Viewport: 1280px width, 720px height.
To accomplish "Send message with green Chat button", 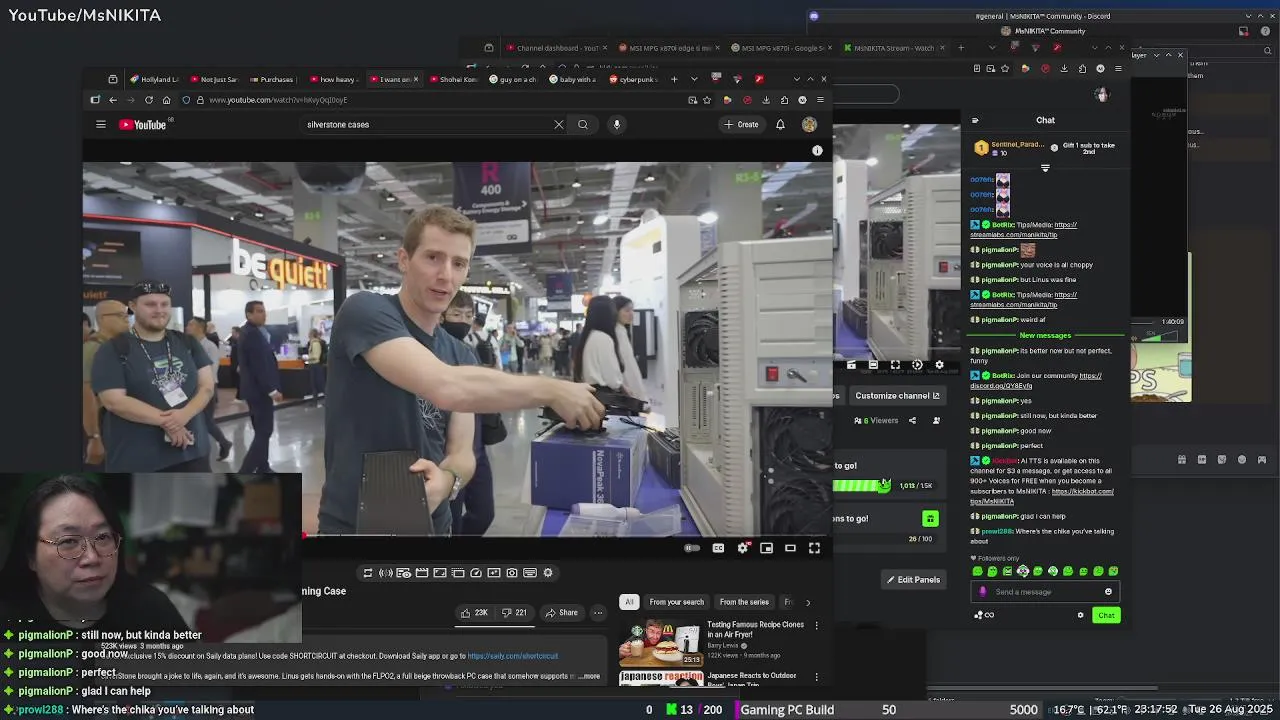I will [x=1106, y=615].
